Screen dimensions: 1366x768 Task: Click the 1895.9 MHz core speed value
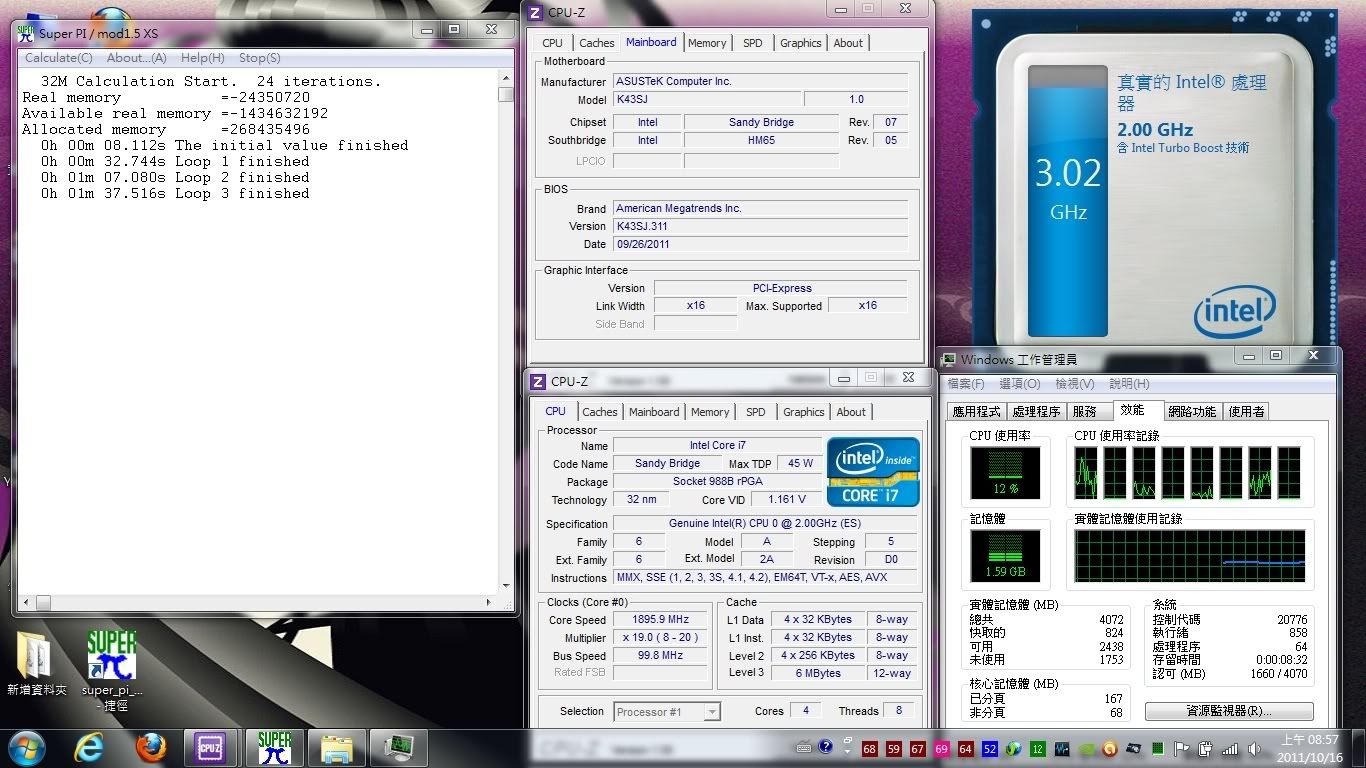tap(661, 620)
